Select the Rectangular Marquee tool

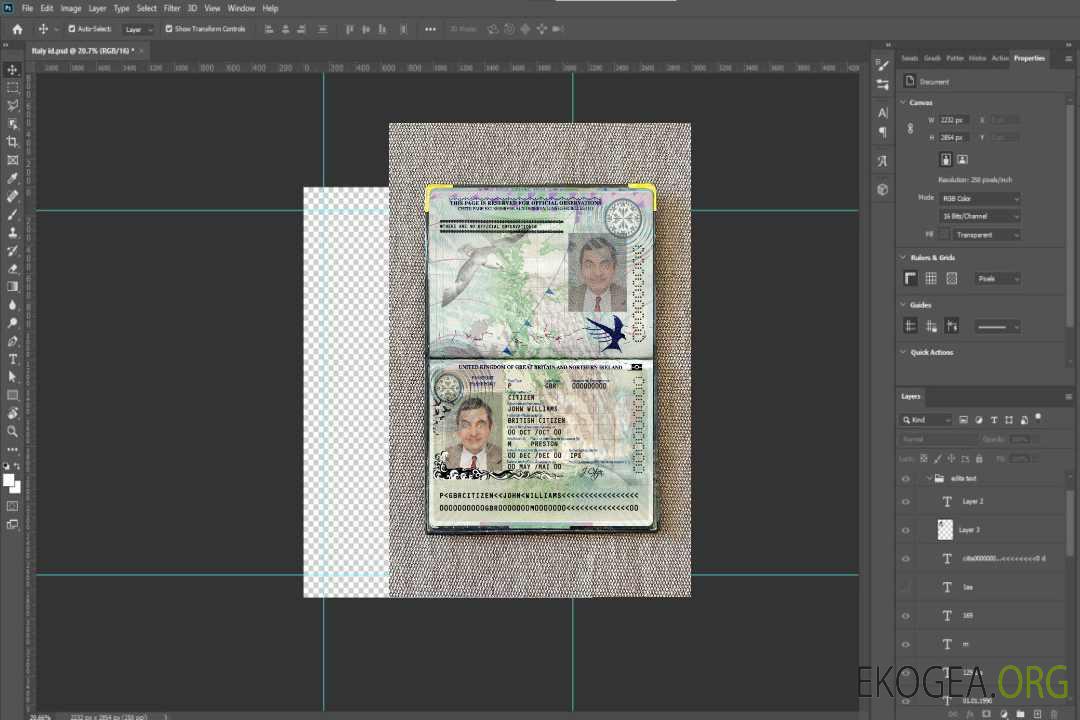12,88
